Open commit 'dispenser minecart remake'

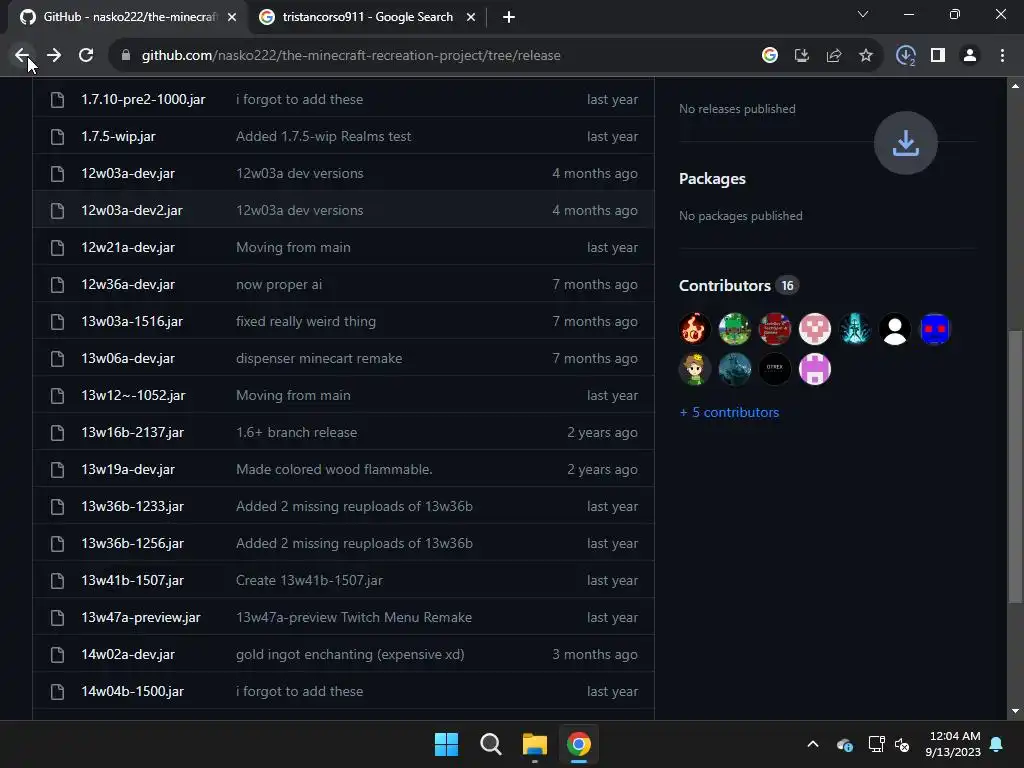(319, 359)
